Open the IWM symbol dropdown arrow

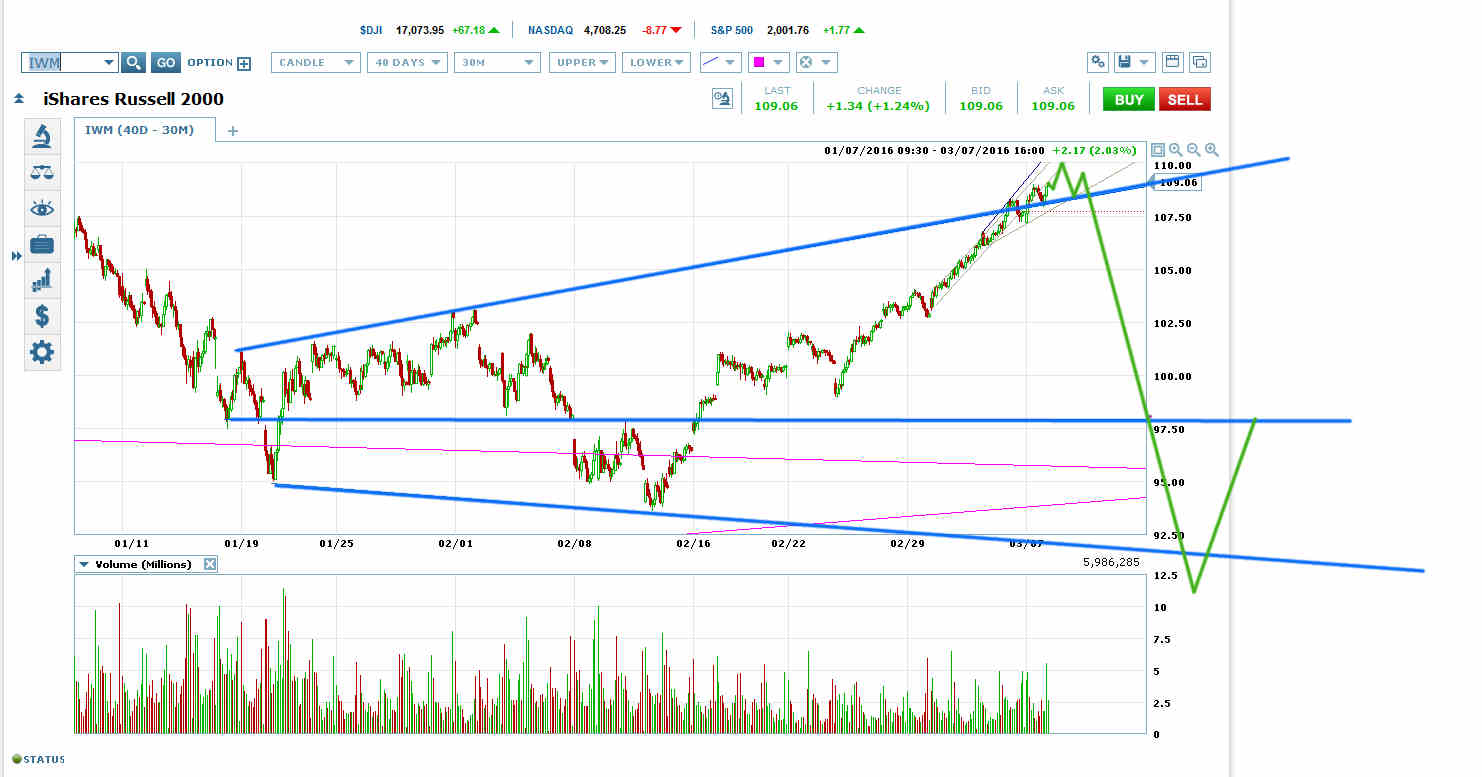(109, 63)
